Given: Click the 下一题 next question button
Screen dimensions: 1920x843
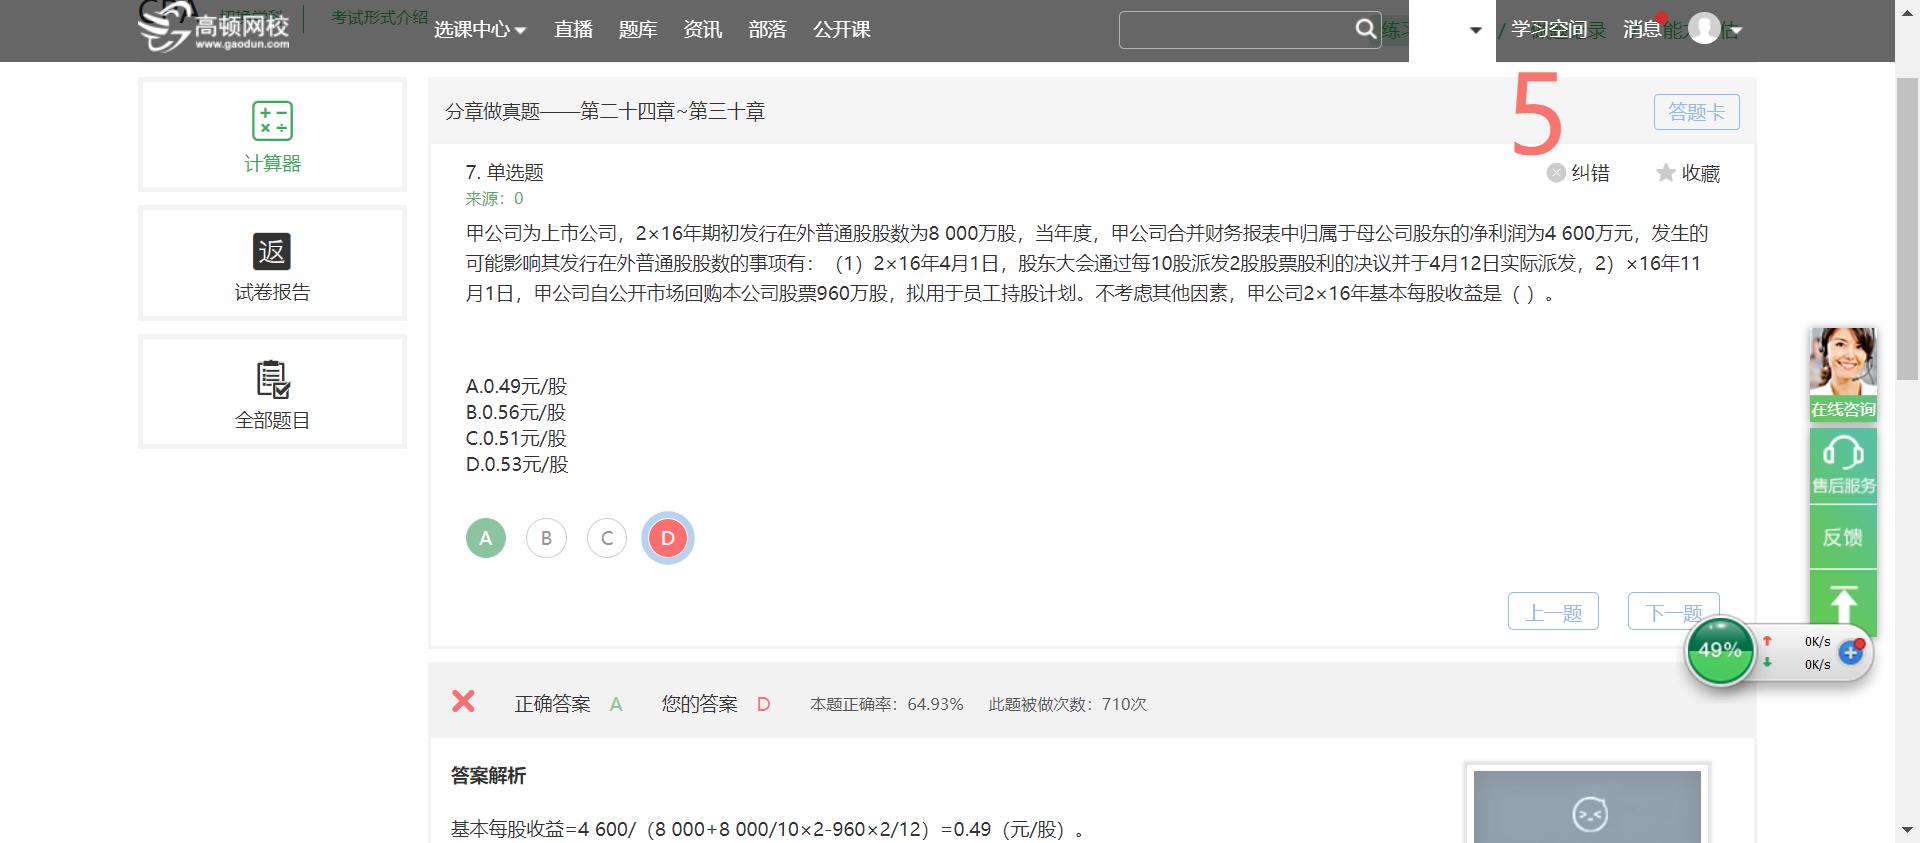Looking at the screenshot, I should [1673, 612].
